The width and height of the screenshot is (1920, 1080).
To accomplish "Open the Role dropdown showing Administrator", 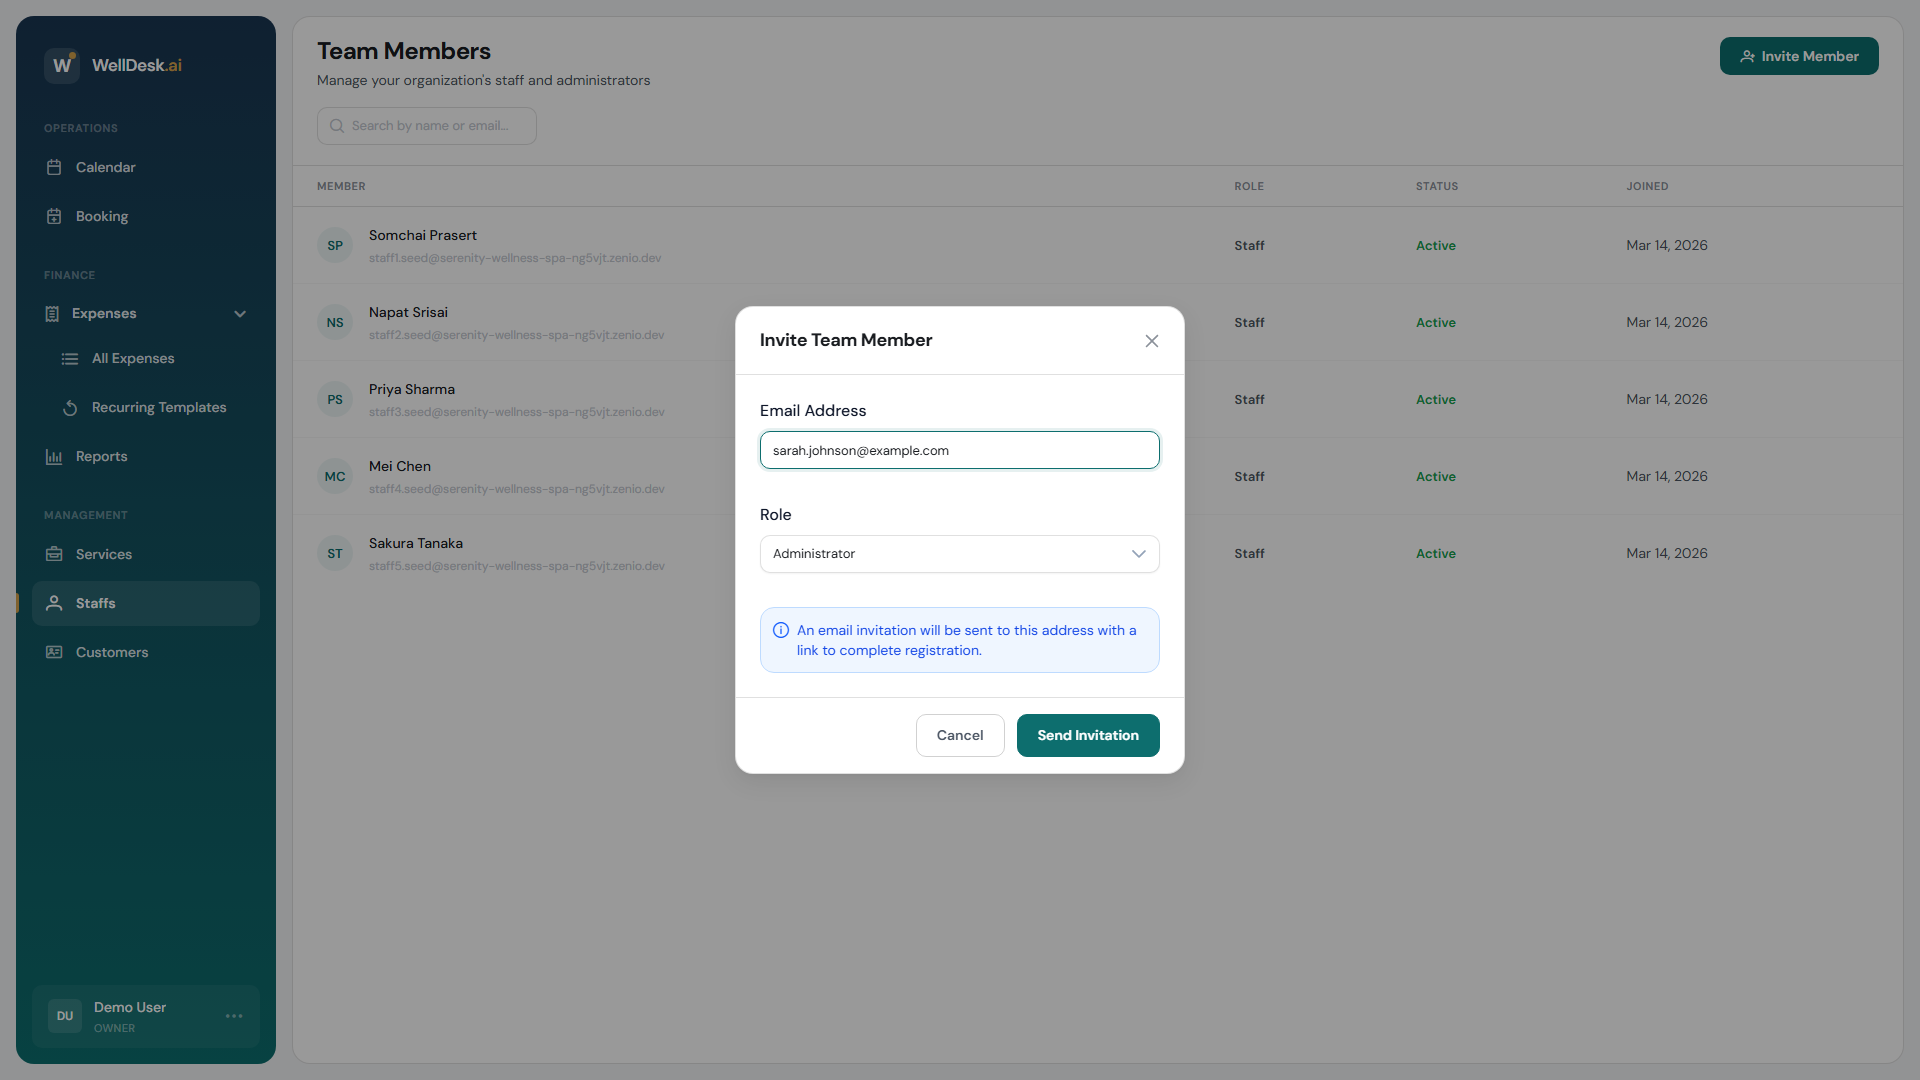I will point(959,554).
